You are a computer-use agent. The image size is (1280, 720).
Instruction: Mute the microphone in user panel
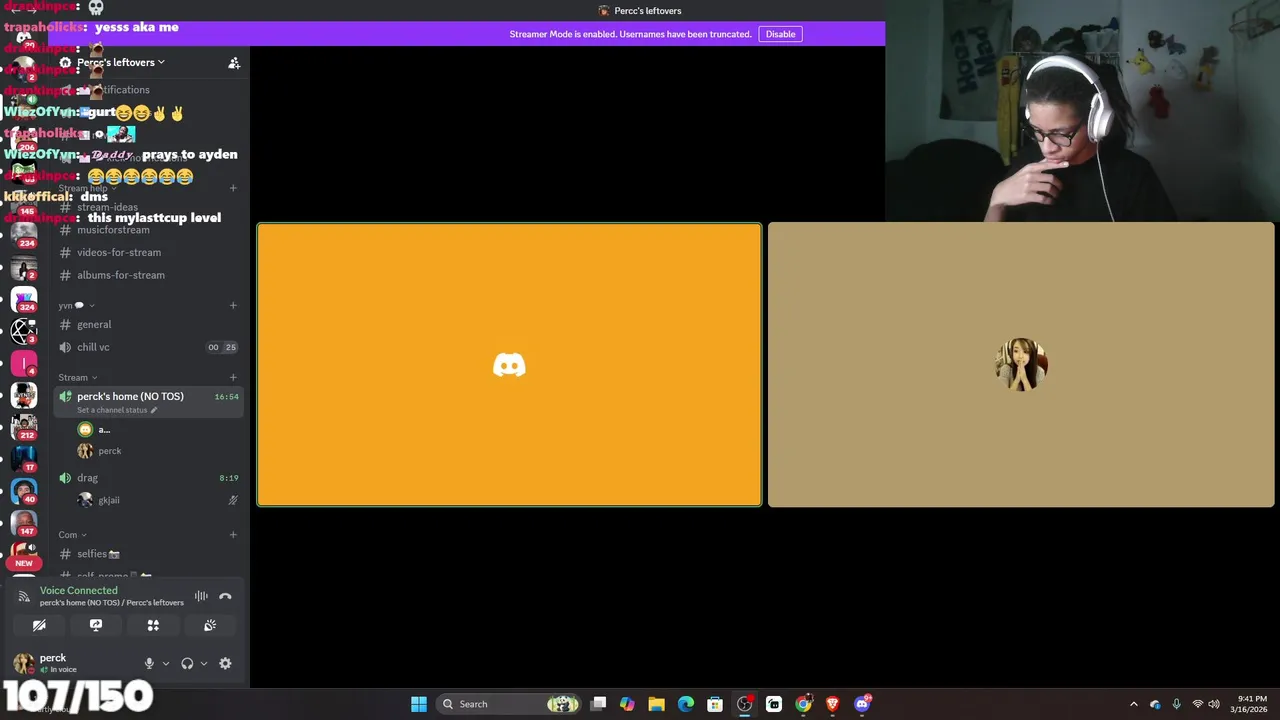(x=149, y=663)
